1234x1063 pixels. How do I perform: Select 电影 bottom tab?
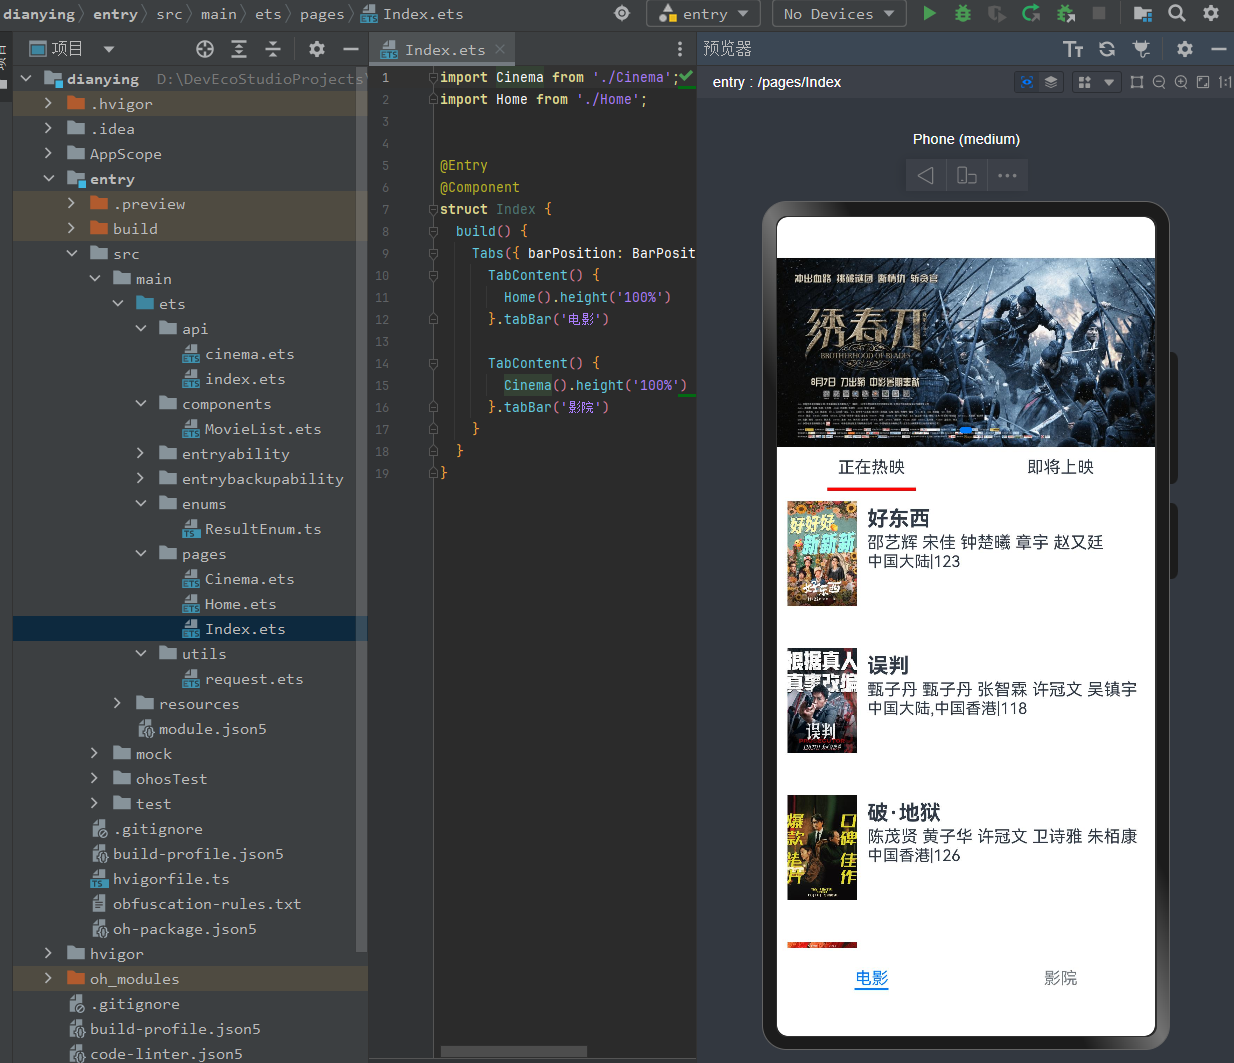(x=872, y=978)
